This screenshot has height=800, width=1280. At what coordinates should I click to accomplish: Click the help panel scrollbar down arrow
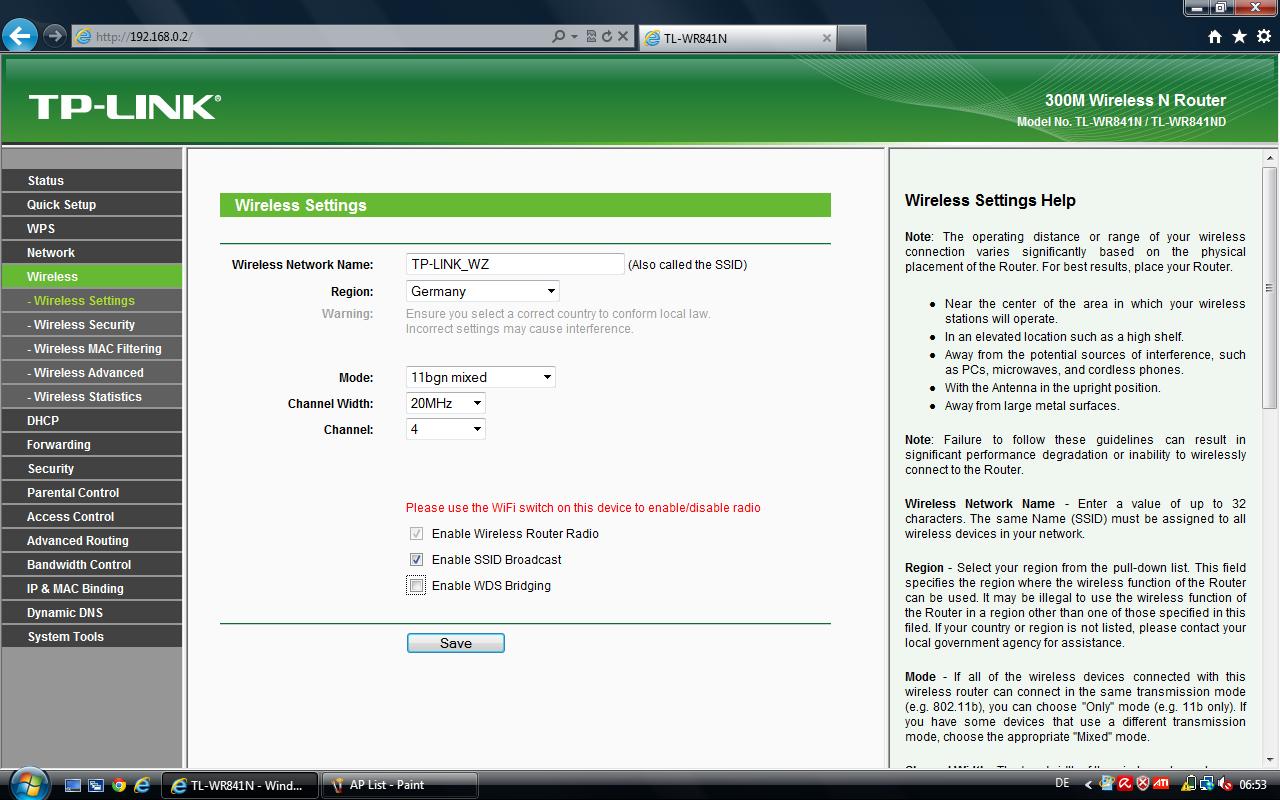[1270, 759]
